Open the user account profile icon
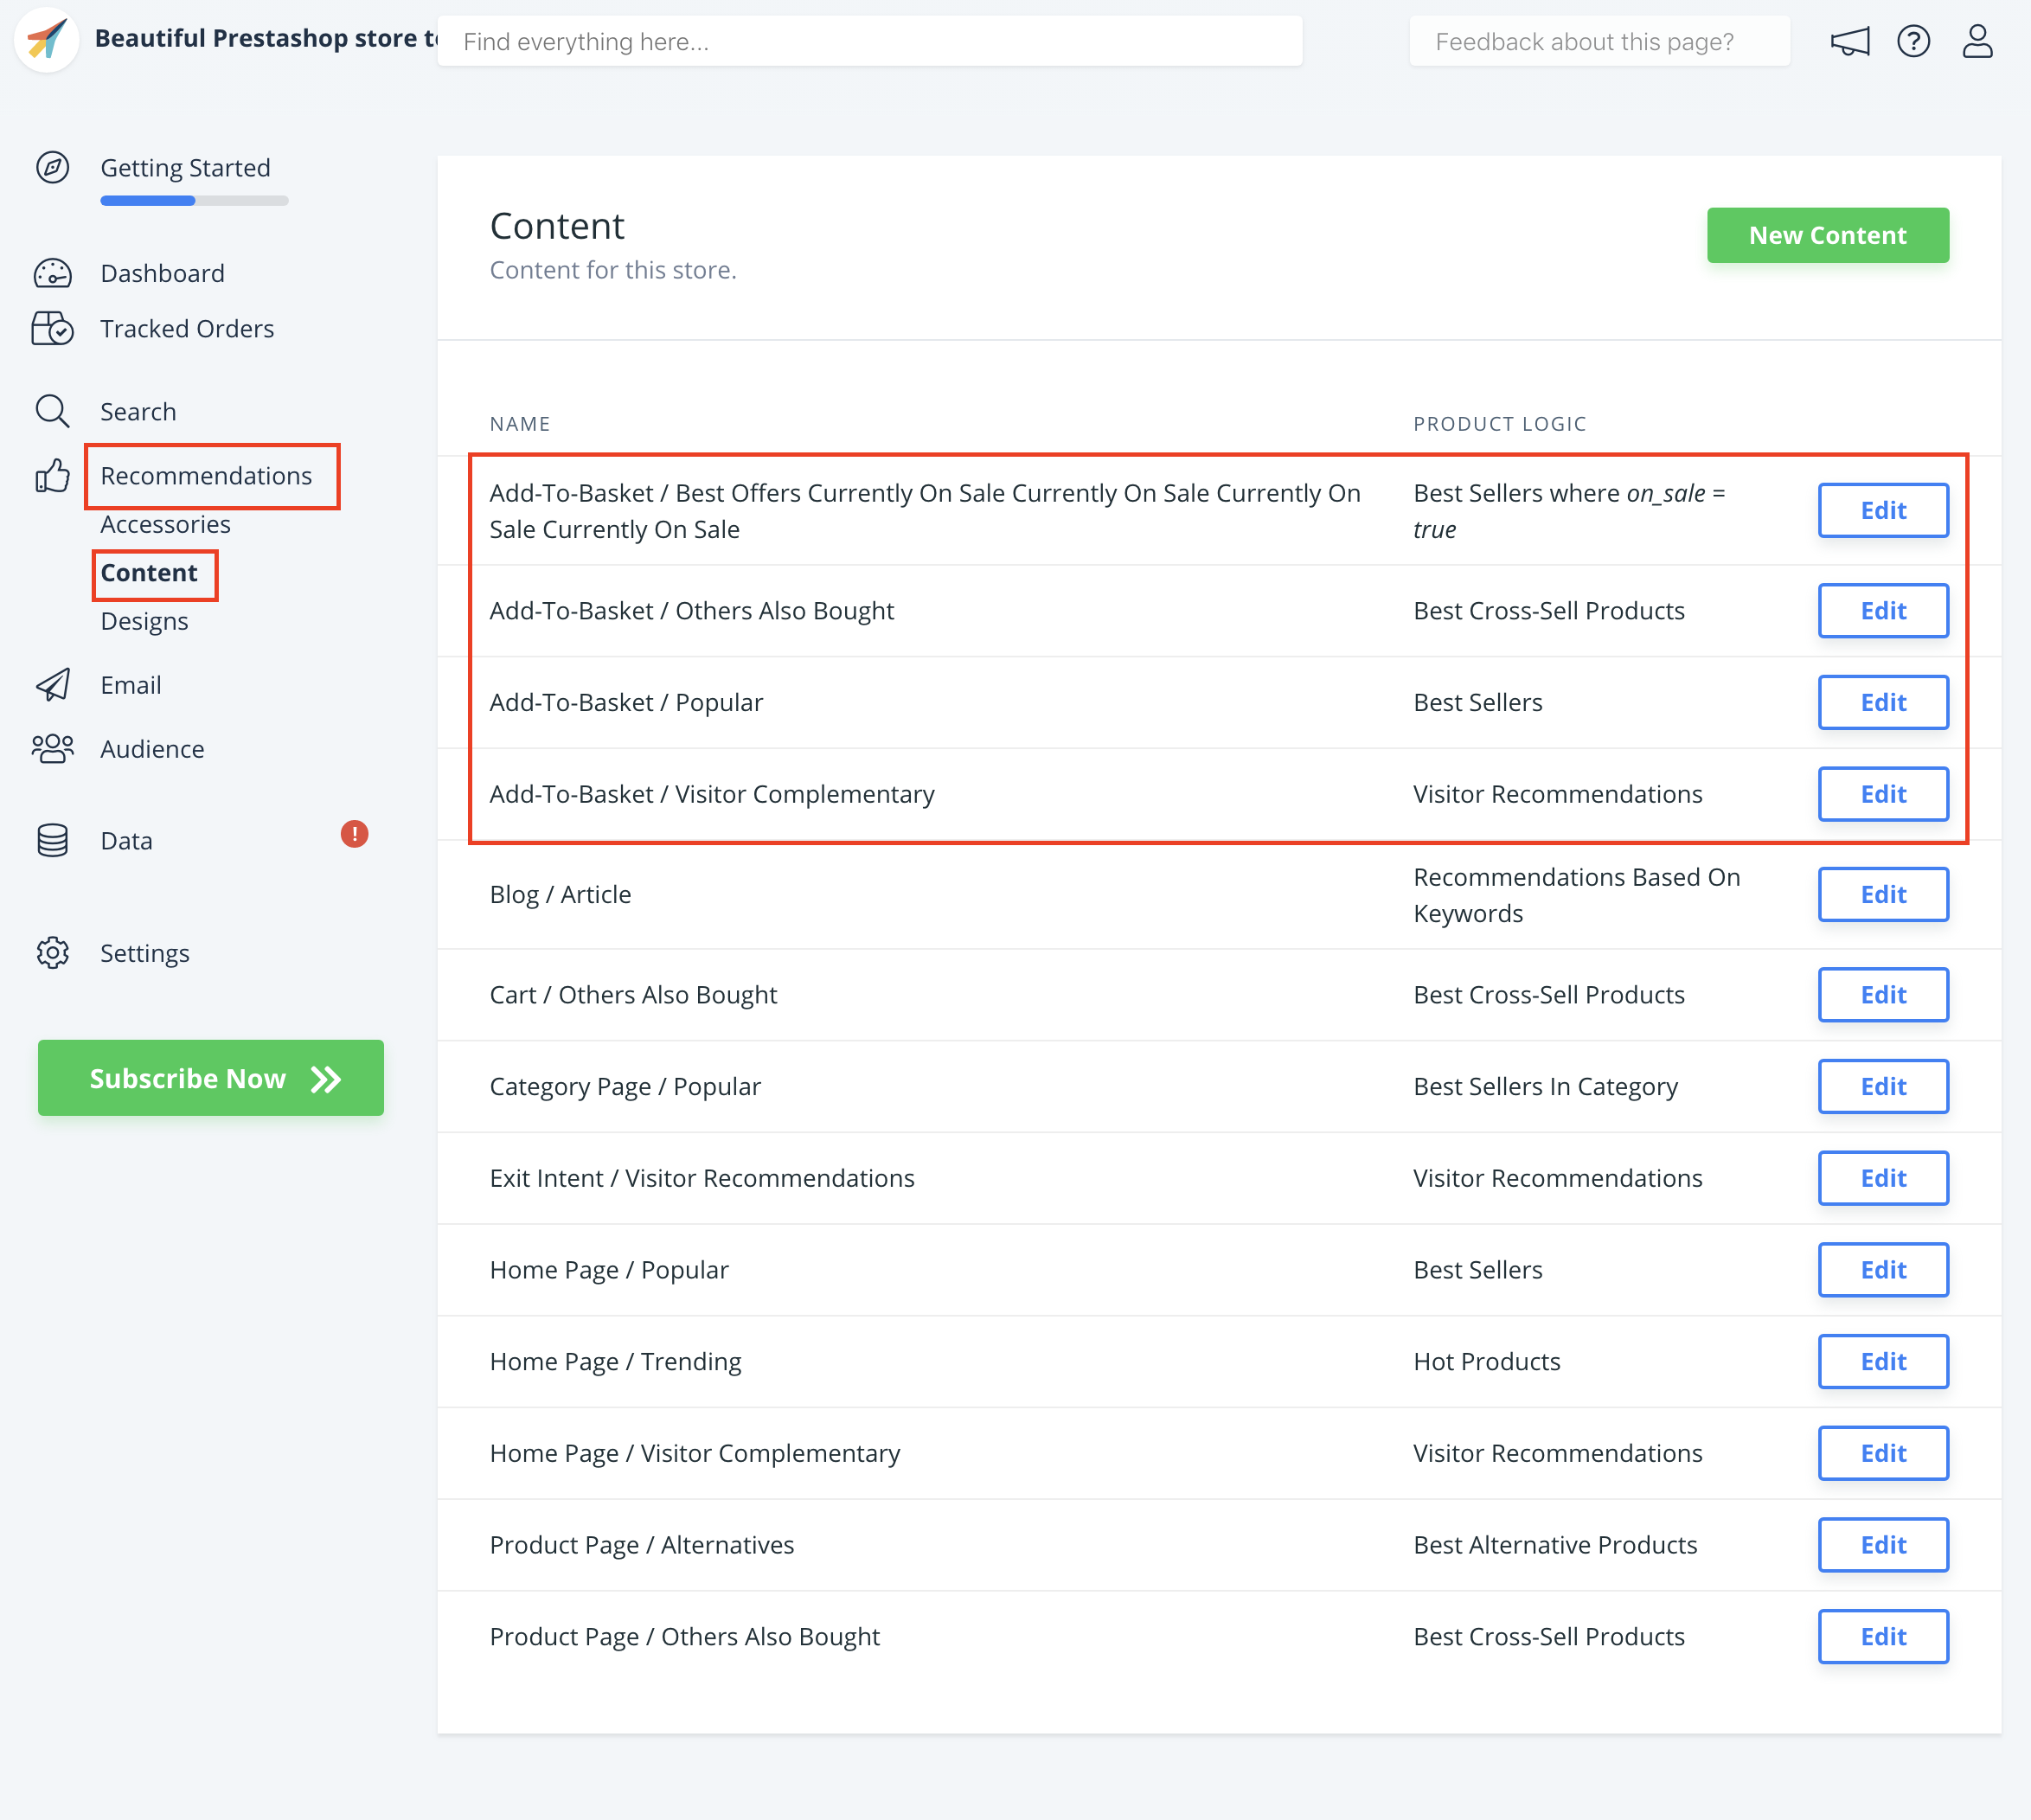This screenshot has width=2031, height=1820. point(1977,41)
